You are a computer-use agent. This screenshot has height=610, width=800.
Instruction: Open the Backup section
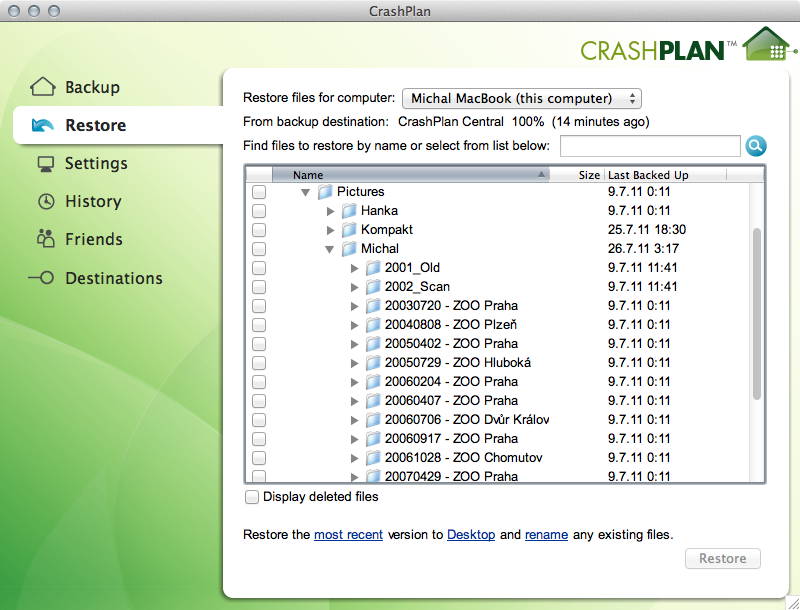point(92,87)
